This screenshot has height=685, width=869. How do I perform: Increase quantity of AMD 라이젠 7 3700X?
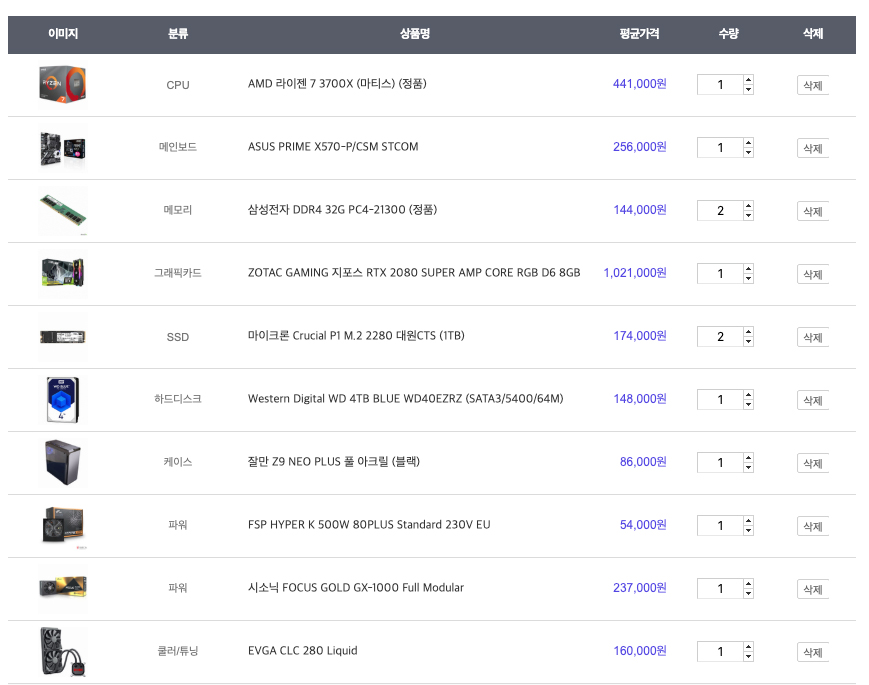[x=748, y=80]
